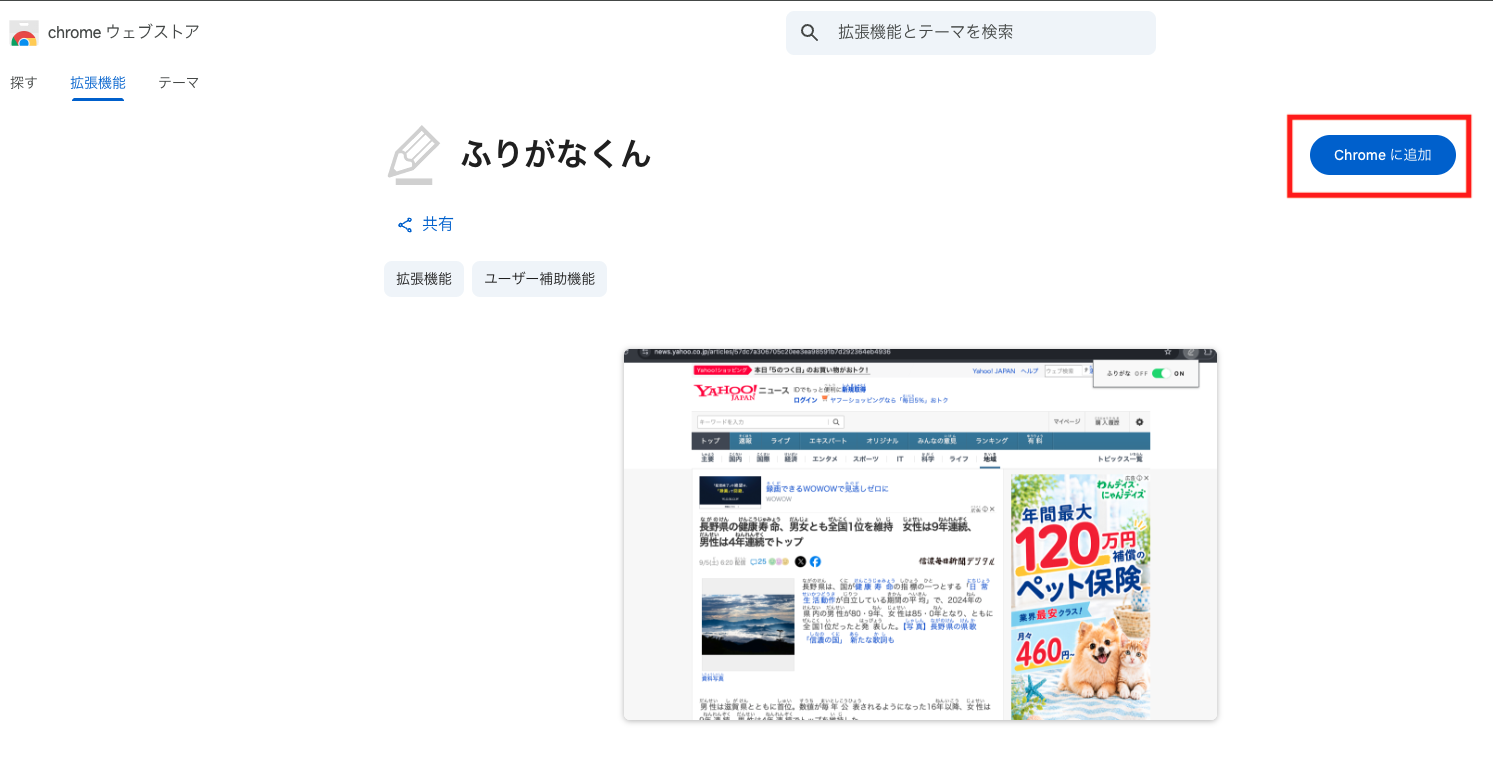
Task: Select the 拡張機能 navigation tab
Action: pos(98,83)
